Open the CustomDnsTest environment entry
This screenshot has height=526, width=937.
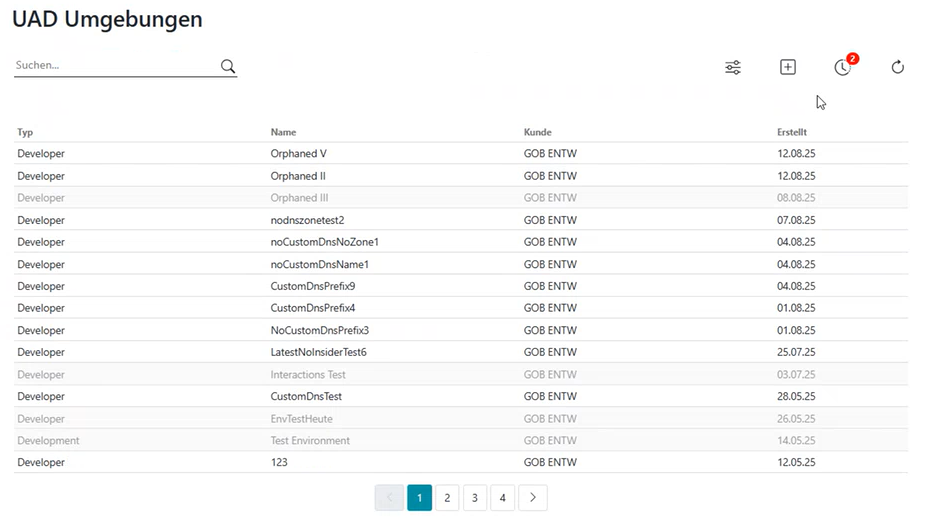306,397
